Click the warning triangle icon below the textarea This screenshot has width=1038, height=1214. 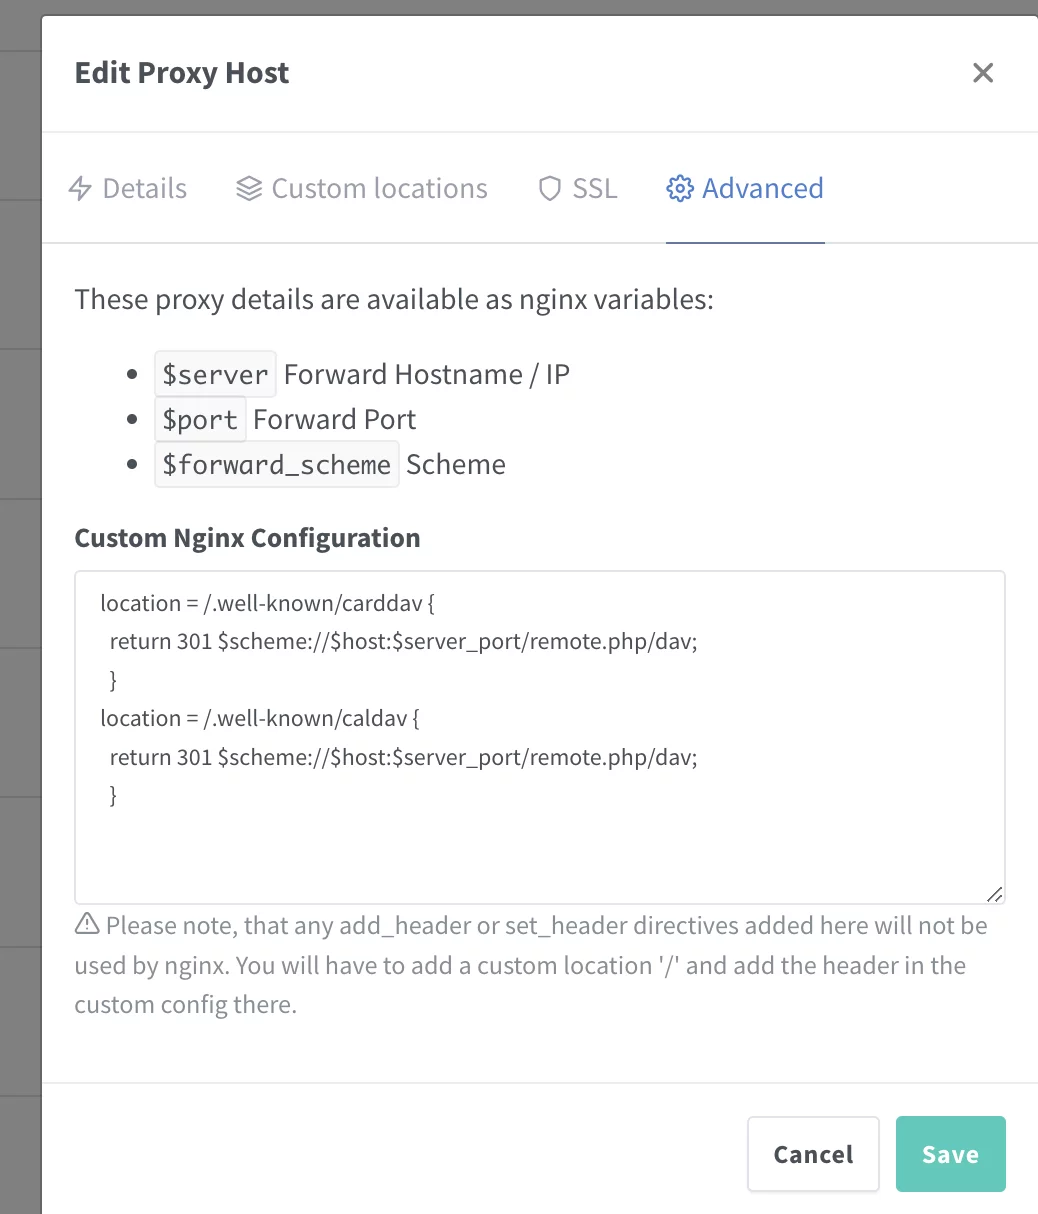tap(87, 924)
